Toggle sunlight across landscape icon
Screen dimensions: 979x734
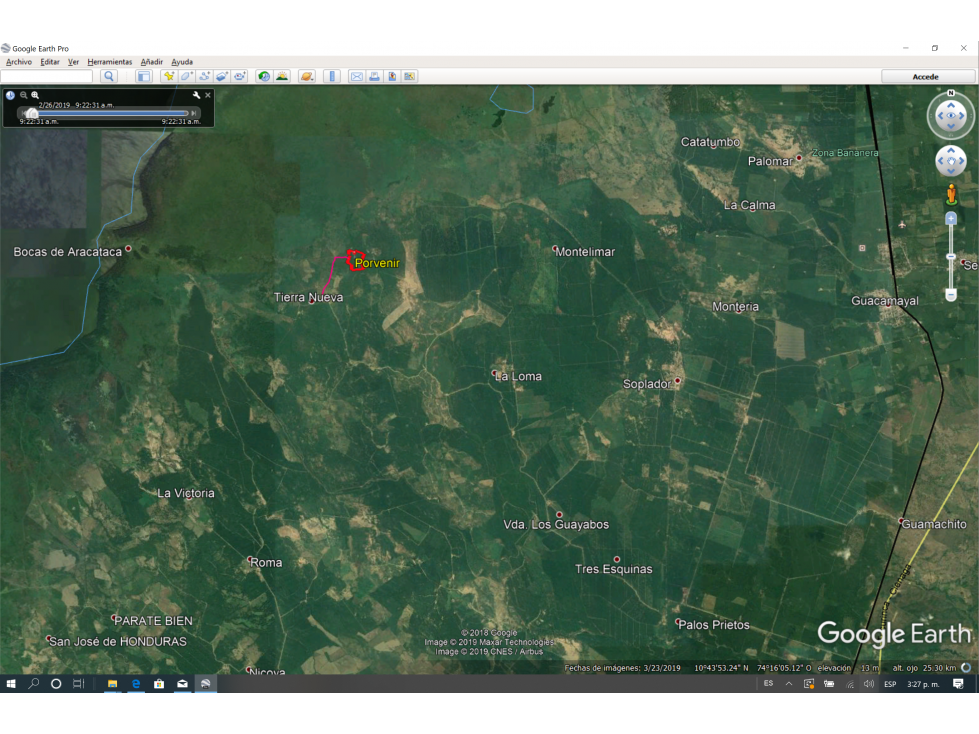(282, 76)
